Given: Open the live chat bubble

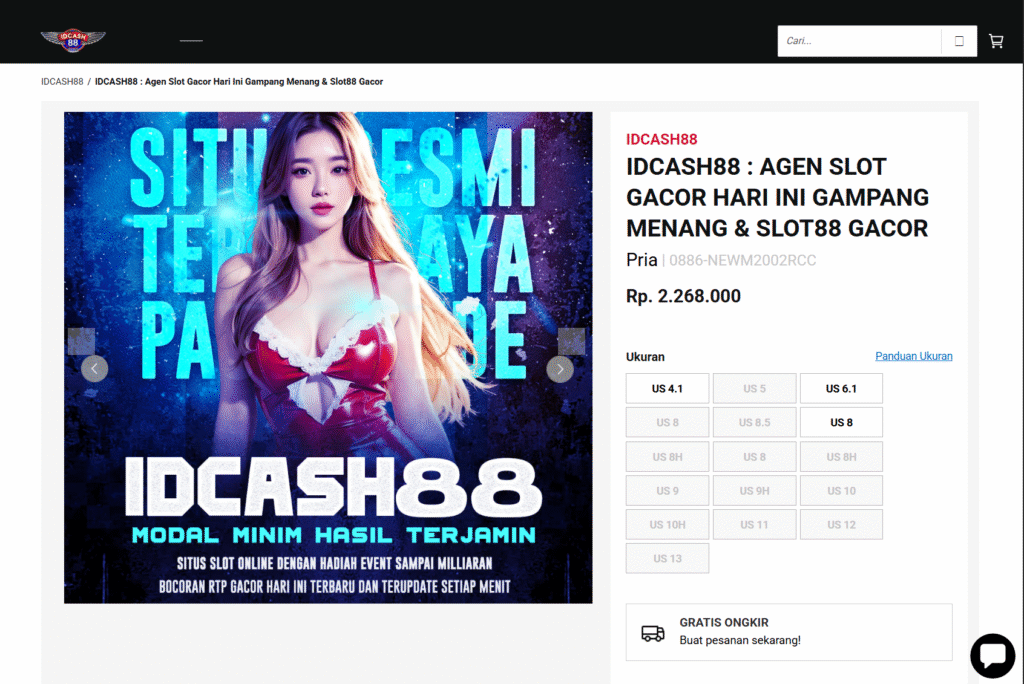Looking at the screenshot, I should point(992,655).
